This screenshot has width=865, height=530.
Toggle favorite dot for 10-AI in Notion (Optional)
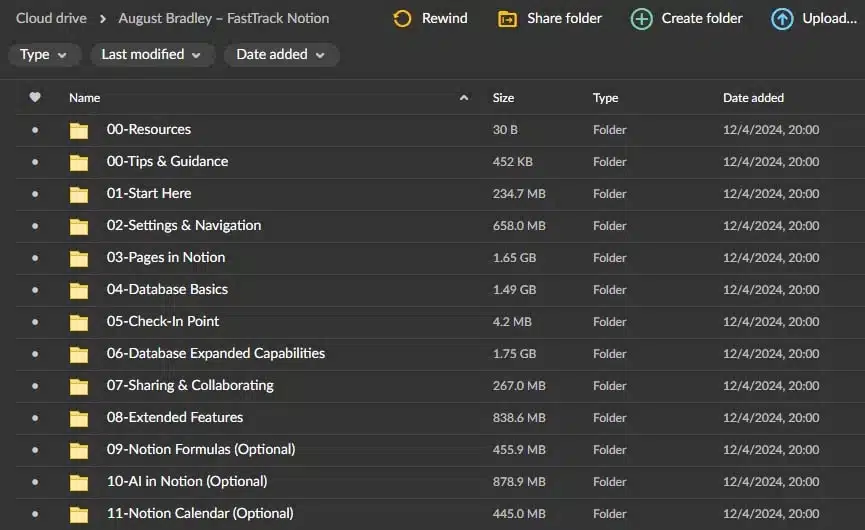tap(35, 482)
